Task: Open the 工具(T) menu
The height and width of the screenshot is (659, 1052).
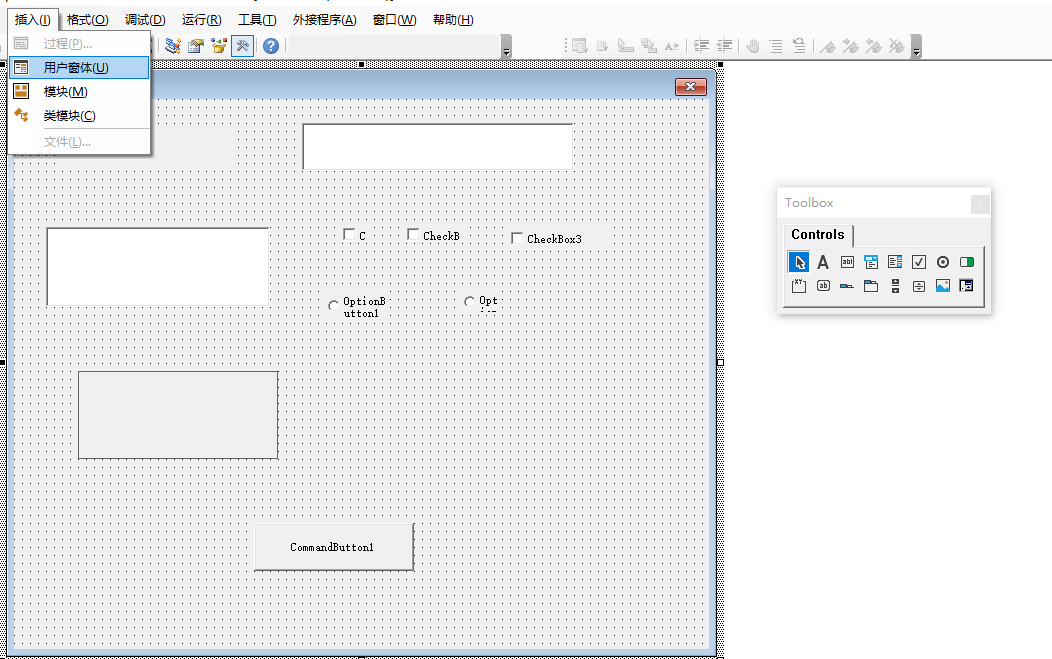Action: tap(257, 19)
